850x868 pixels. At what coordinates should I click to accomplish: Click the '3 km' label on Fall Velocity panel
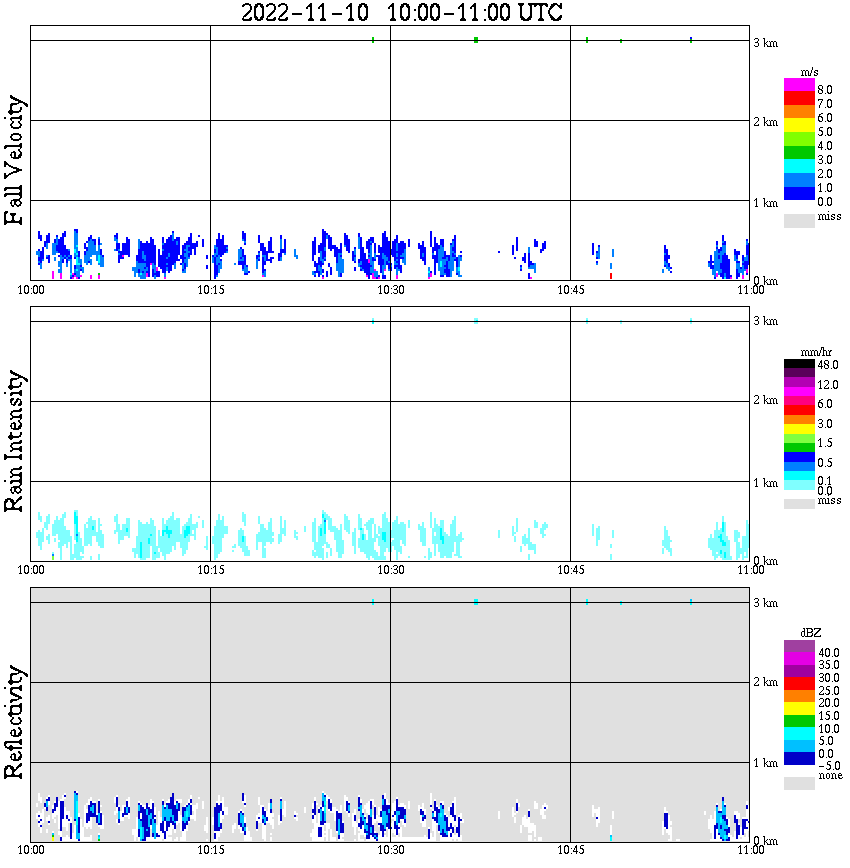[x=766, y=43]
